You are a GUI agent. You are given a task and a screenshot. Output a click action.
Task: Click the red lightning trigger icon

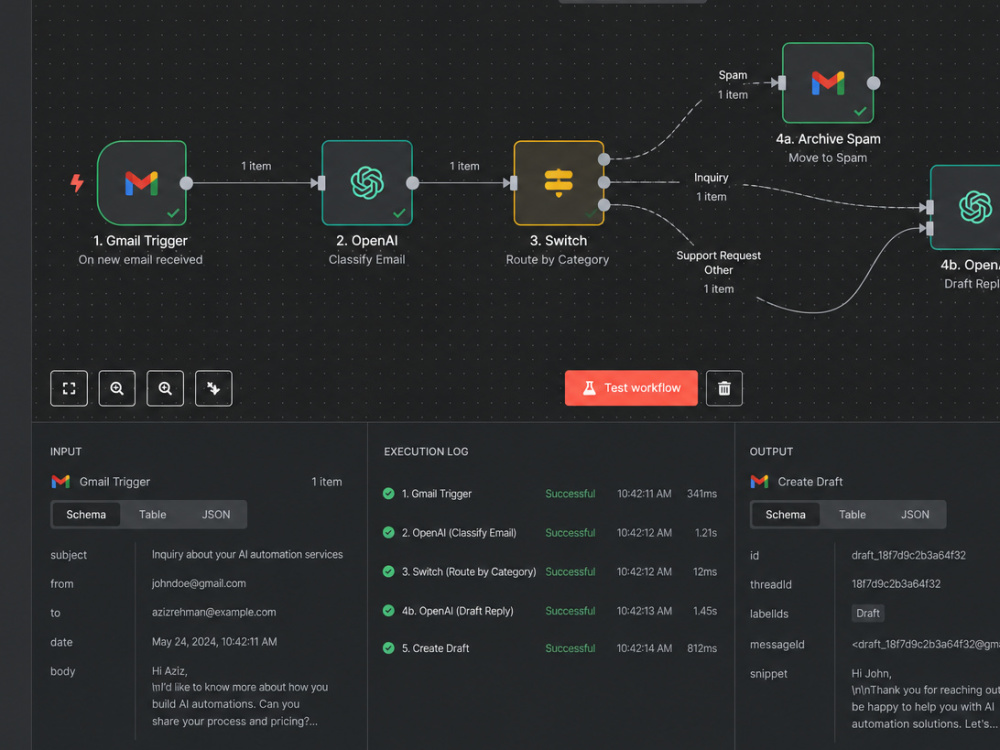click(77, 183)
